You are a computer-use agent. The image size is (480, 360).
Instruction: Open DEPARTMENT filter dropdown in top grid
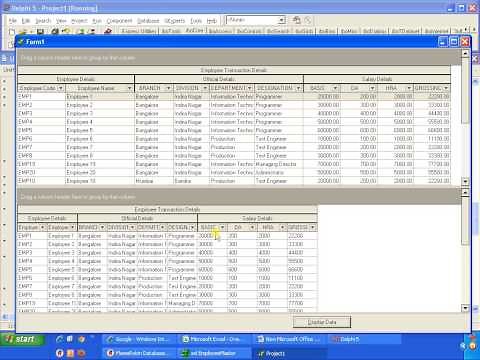(250, 88)
